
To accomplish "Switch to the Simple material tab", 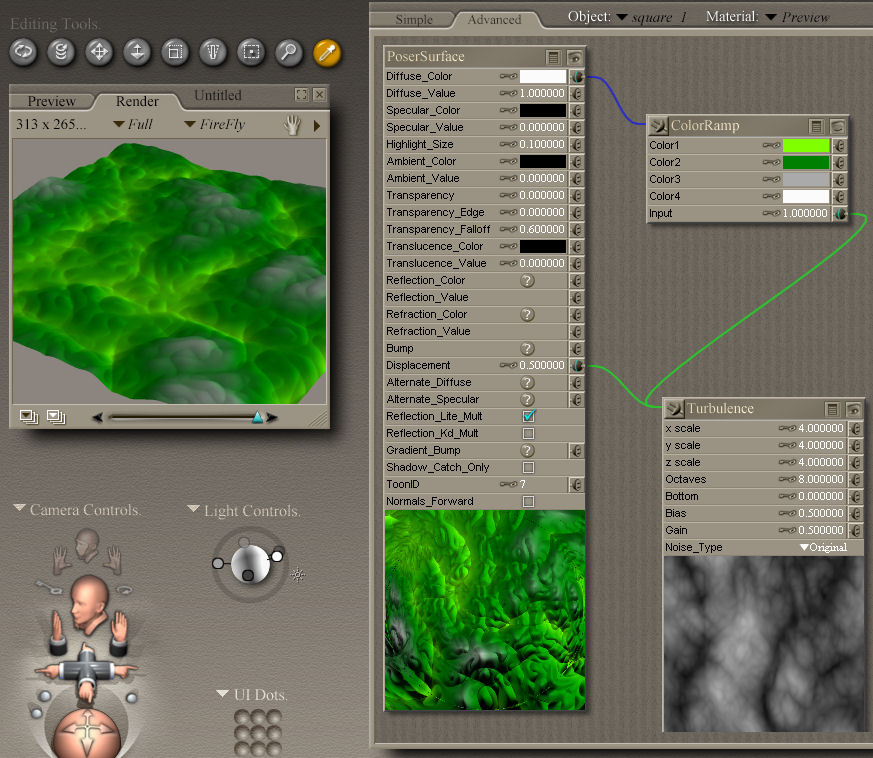I will click(414, 19).
